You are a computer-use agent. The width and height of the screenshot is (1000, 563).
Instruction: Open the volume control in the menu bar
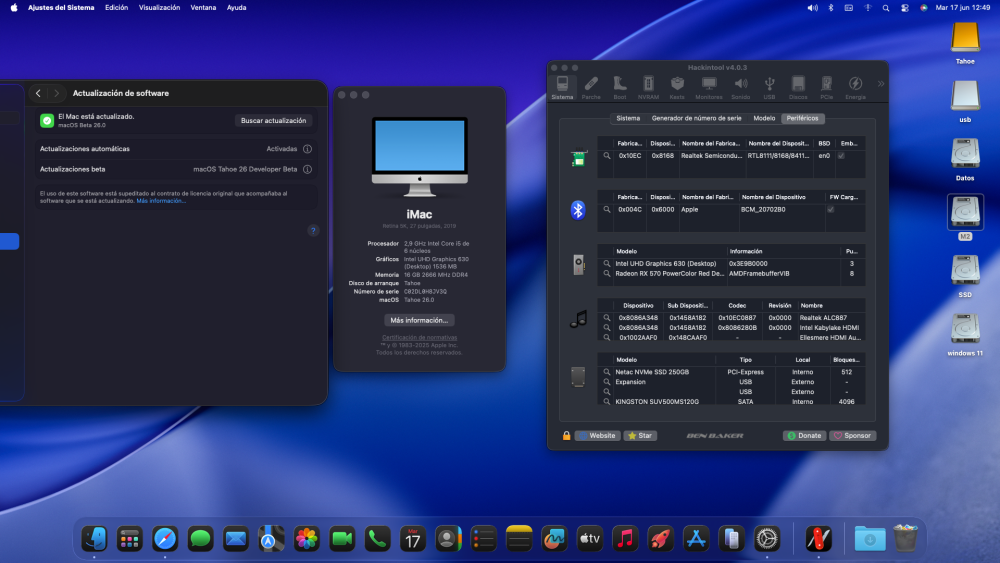coord(812,8)
